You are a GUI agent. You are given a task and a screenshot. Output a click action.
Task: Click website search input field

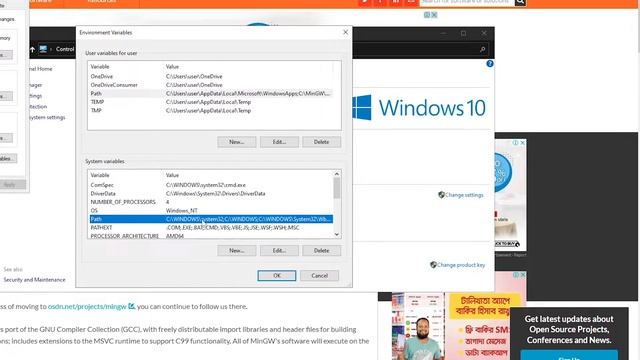point(467,2)
